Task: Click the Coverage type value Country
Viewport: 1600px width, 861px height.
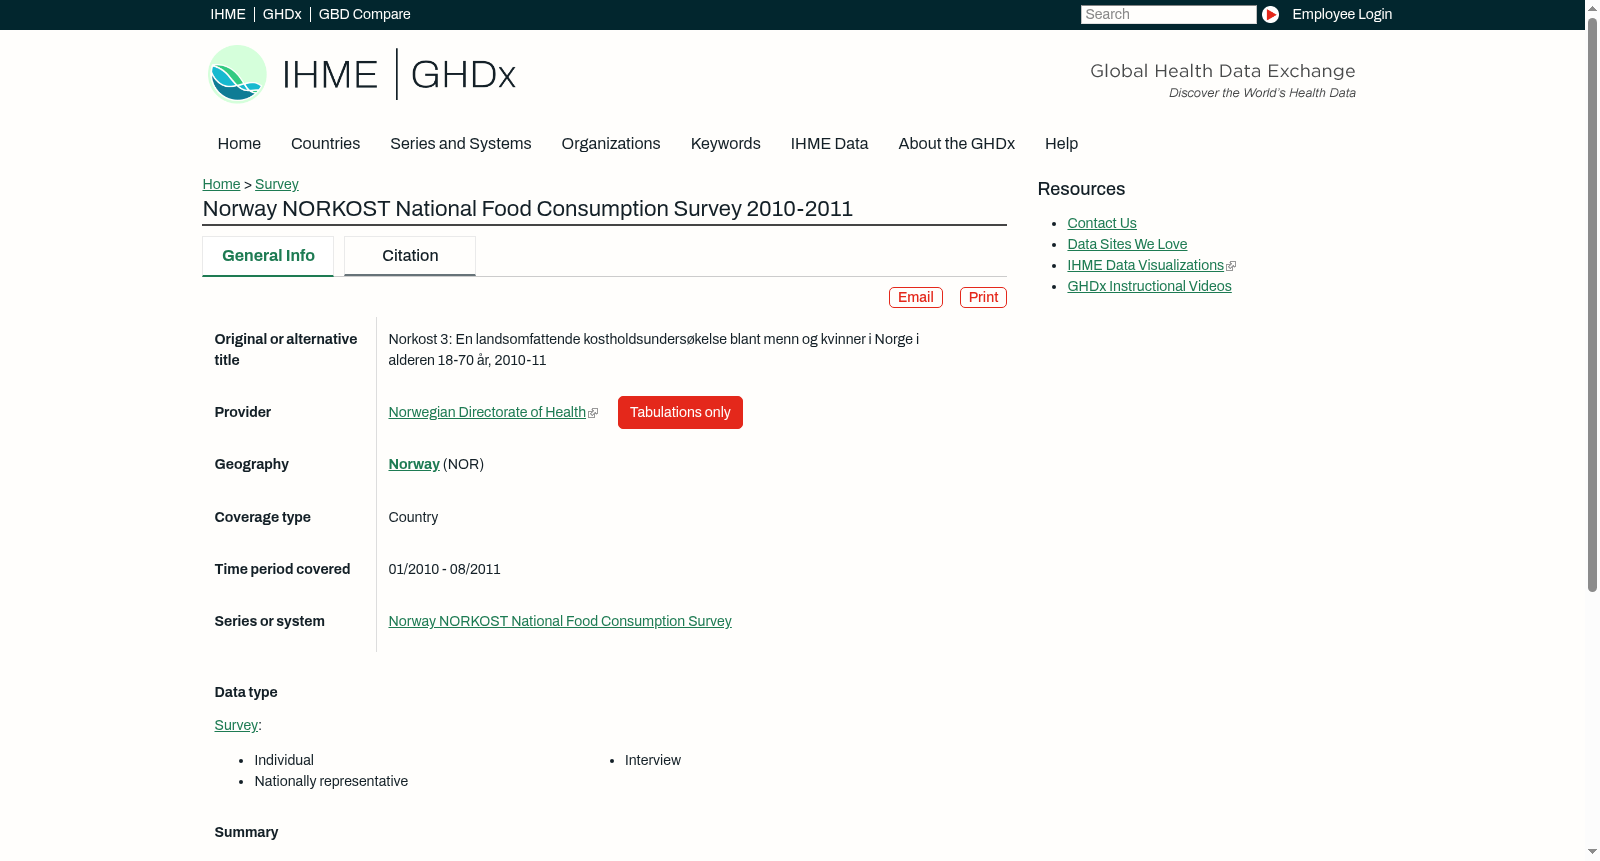Action: (413, 517)
